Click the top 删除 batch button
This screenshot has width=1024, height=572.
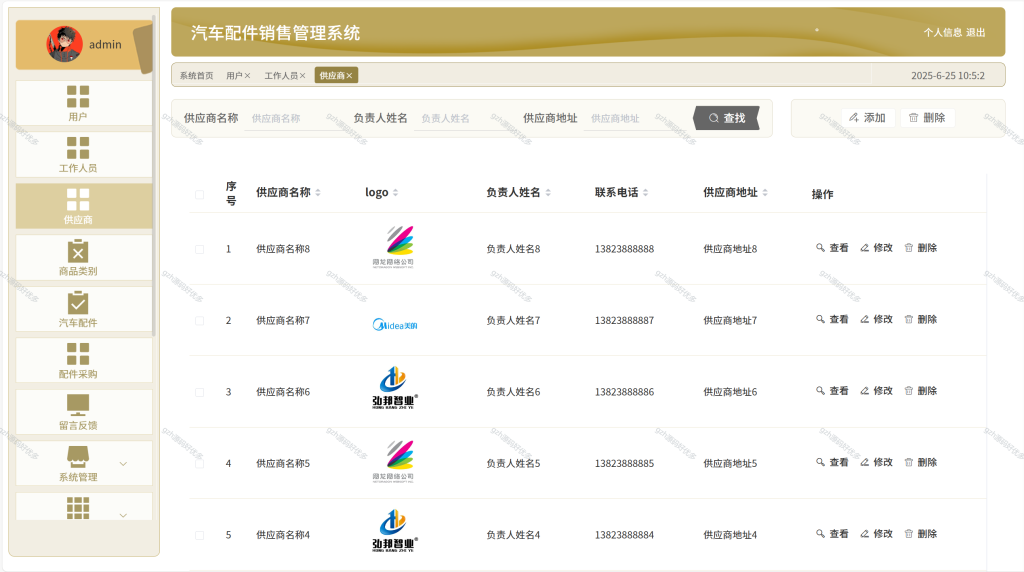[927, 118]
